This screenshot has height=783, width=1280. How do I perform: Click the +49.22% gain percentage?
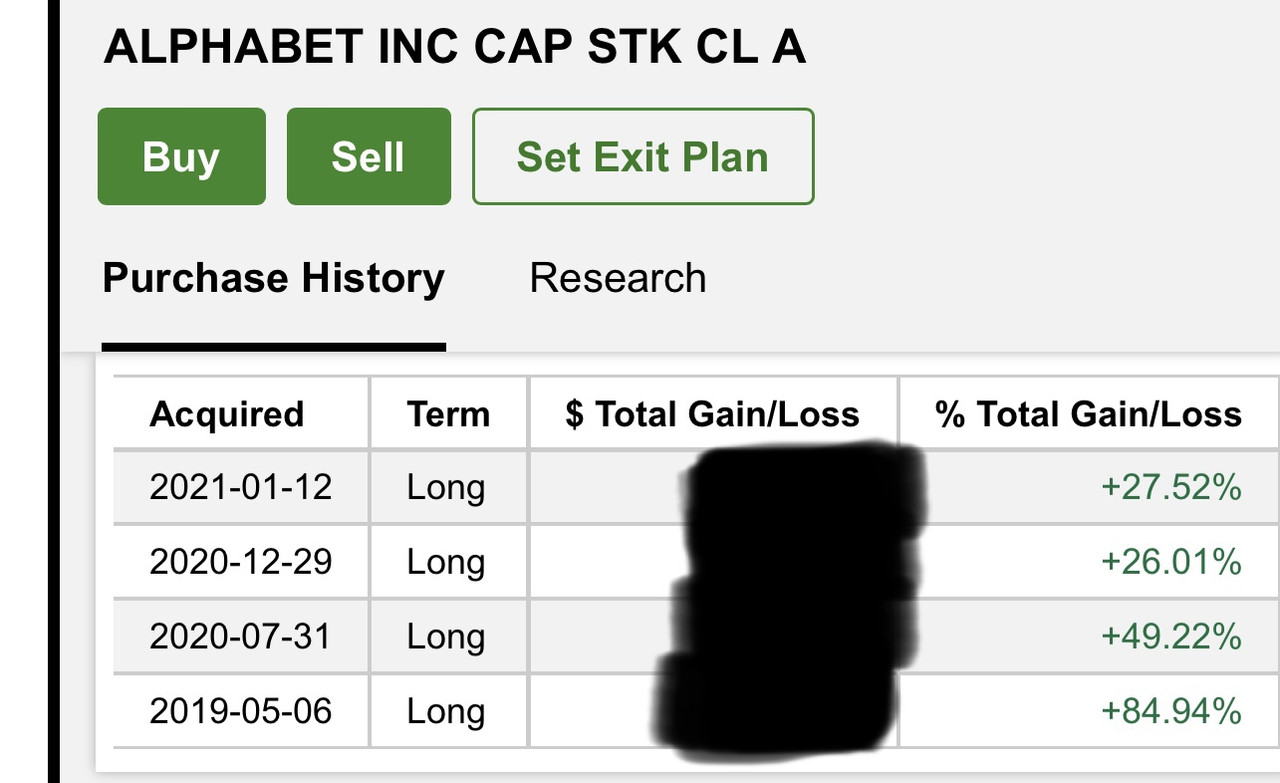1171,636
